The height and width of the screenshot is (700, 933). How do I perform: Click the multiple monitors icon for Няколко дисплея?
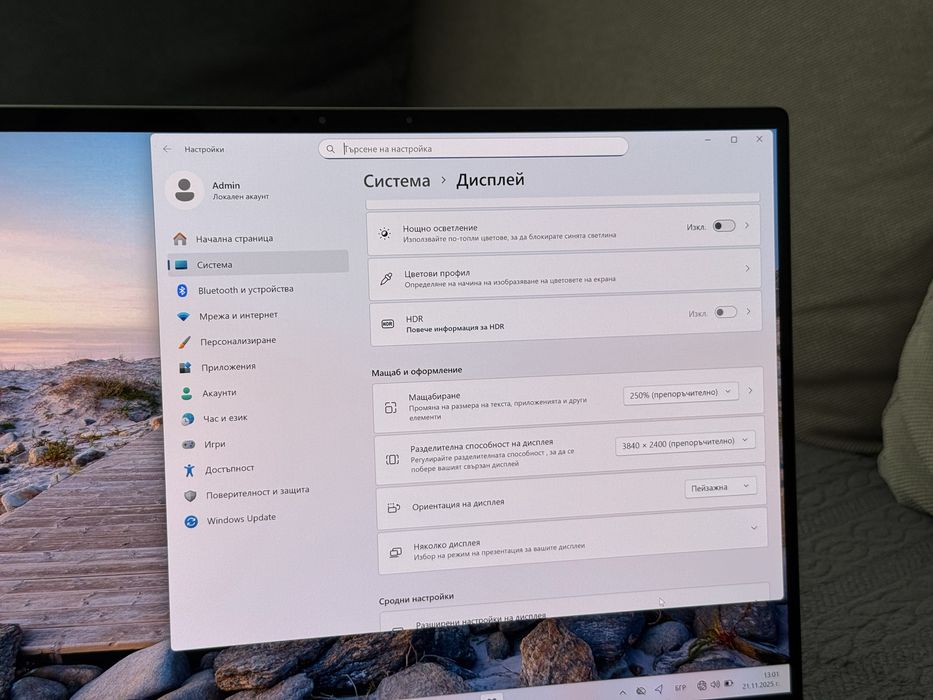coord(395,552)
